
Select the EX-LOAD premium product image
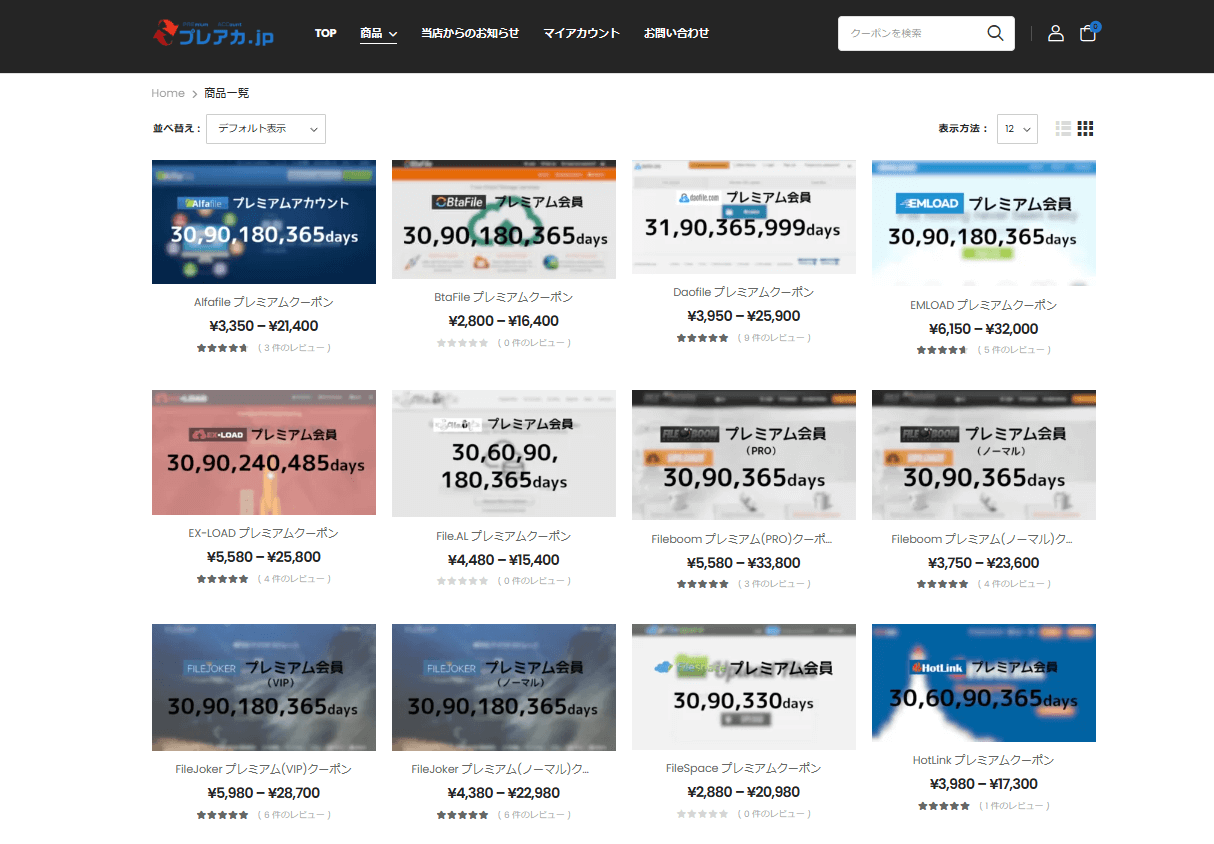tap(264, 452)
